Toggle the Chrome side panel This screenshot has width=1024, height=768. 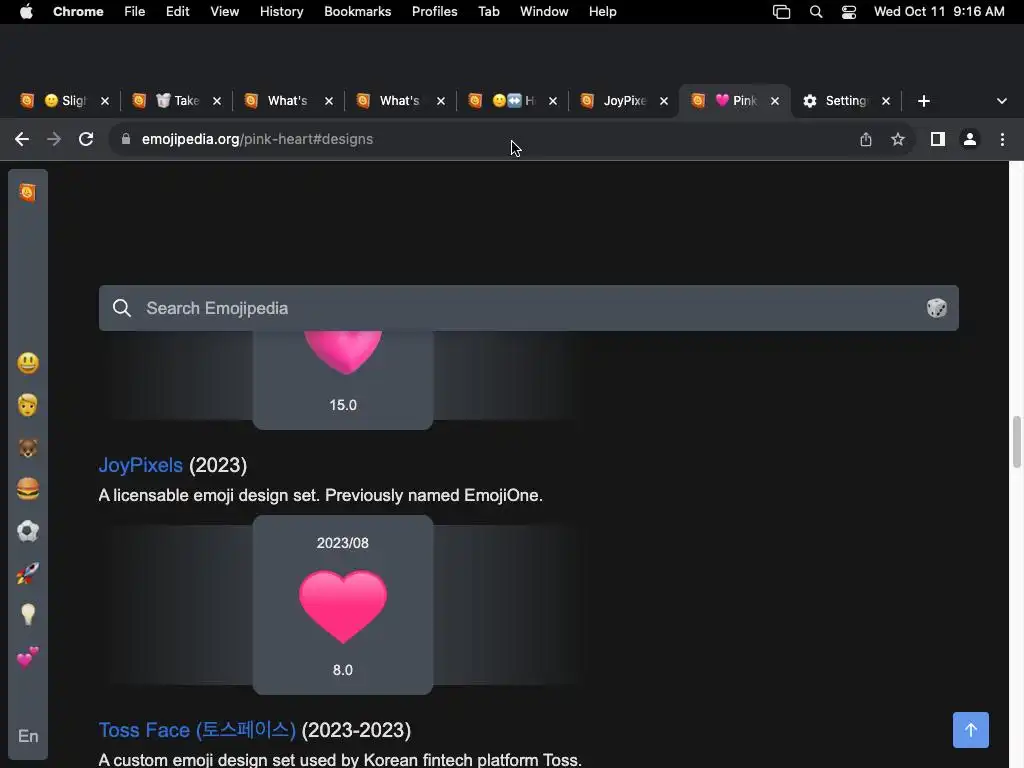(937, 139)
